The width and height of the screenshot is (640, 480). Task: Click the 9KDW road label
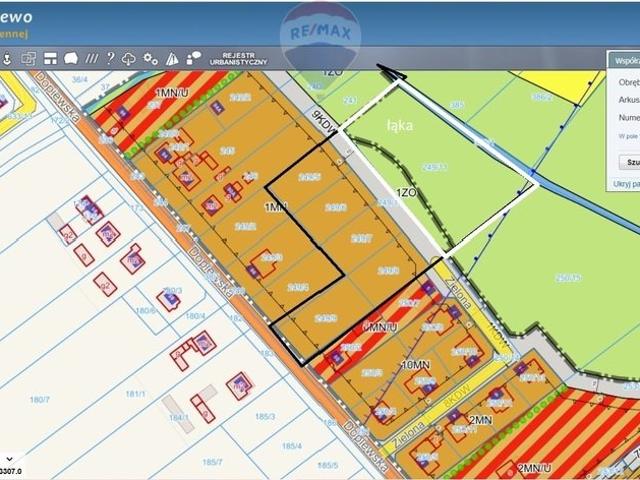coord(325,121)
